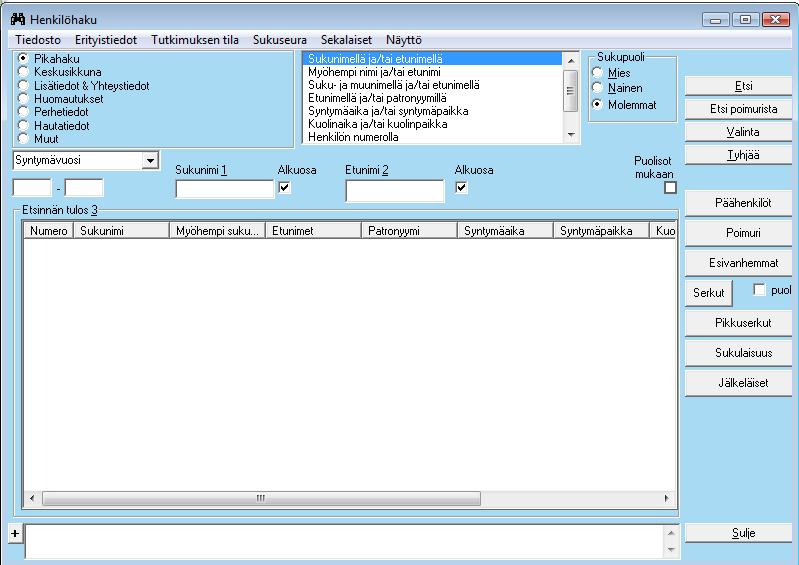Select the Keskusikkuna radio button
The height and width of the screenshot is (565, 799).
[x=23, y=71]
